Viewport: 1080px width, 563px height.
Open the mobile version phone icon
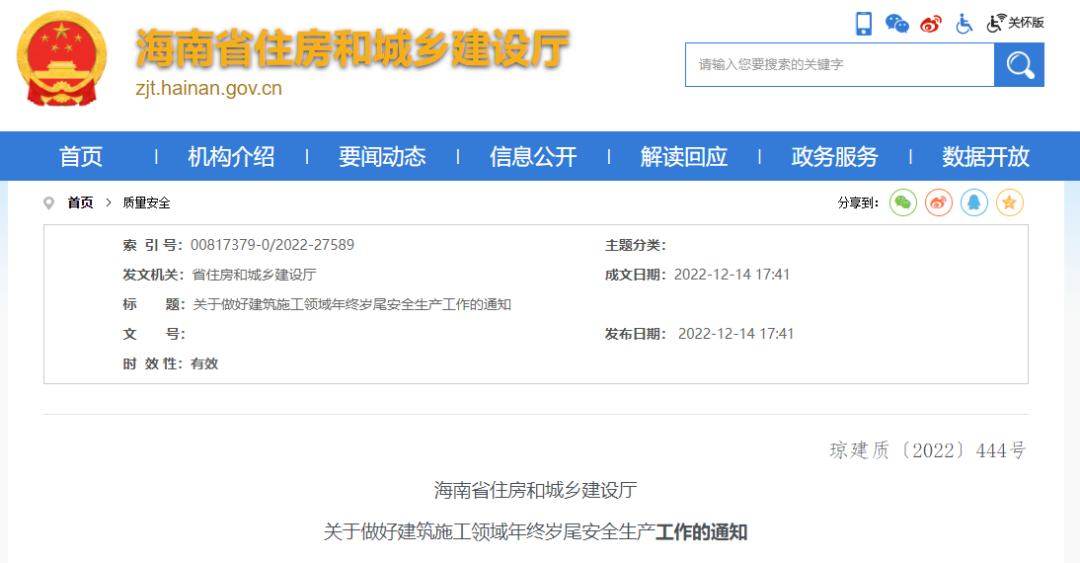click(864, 23)
